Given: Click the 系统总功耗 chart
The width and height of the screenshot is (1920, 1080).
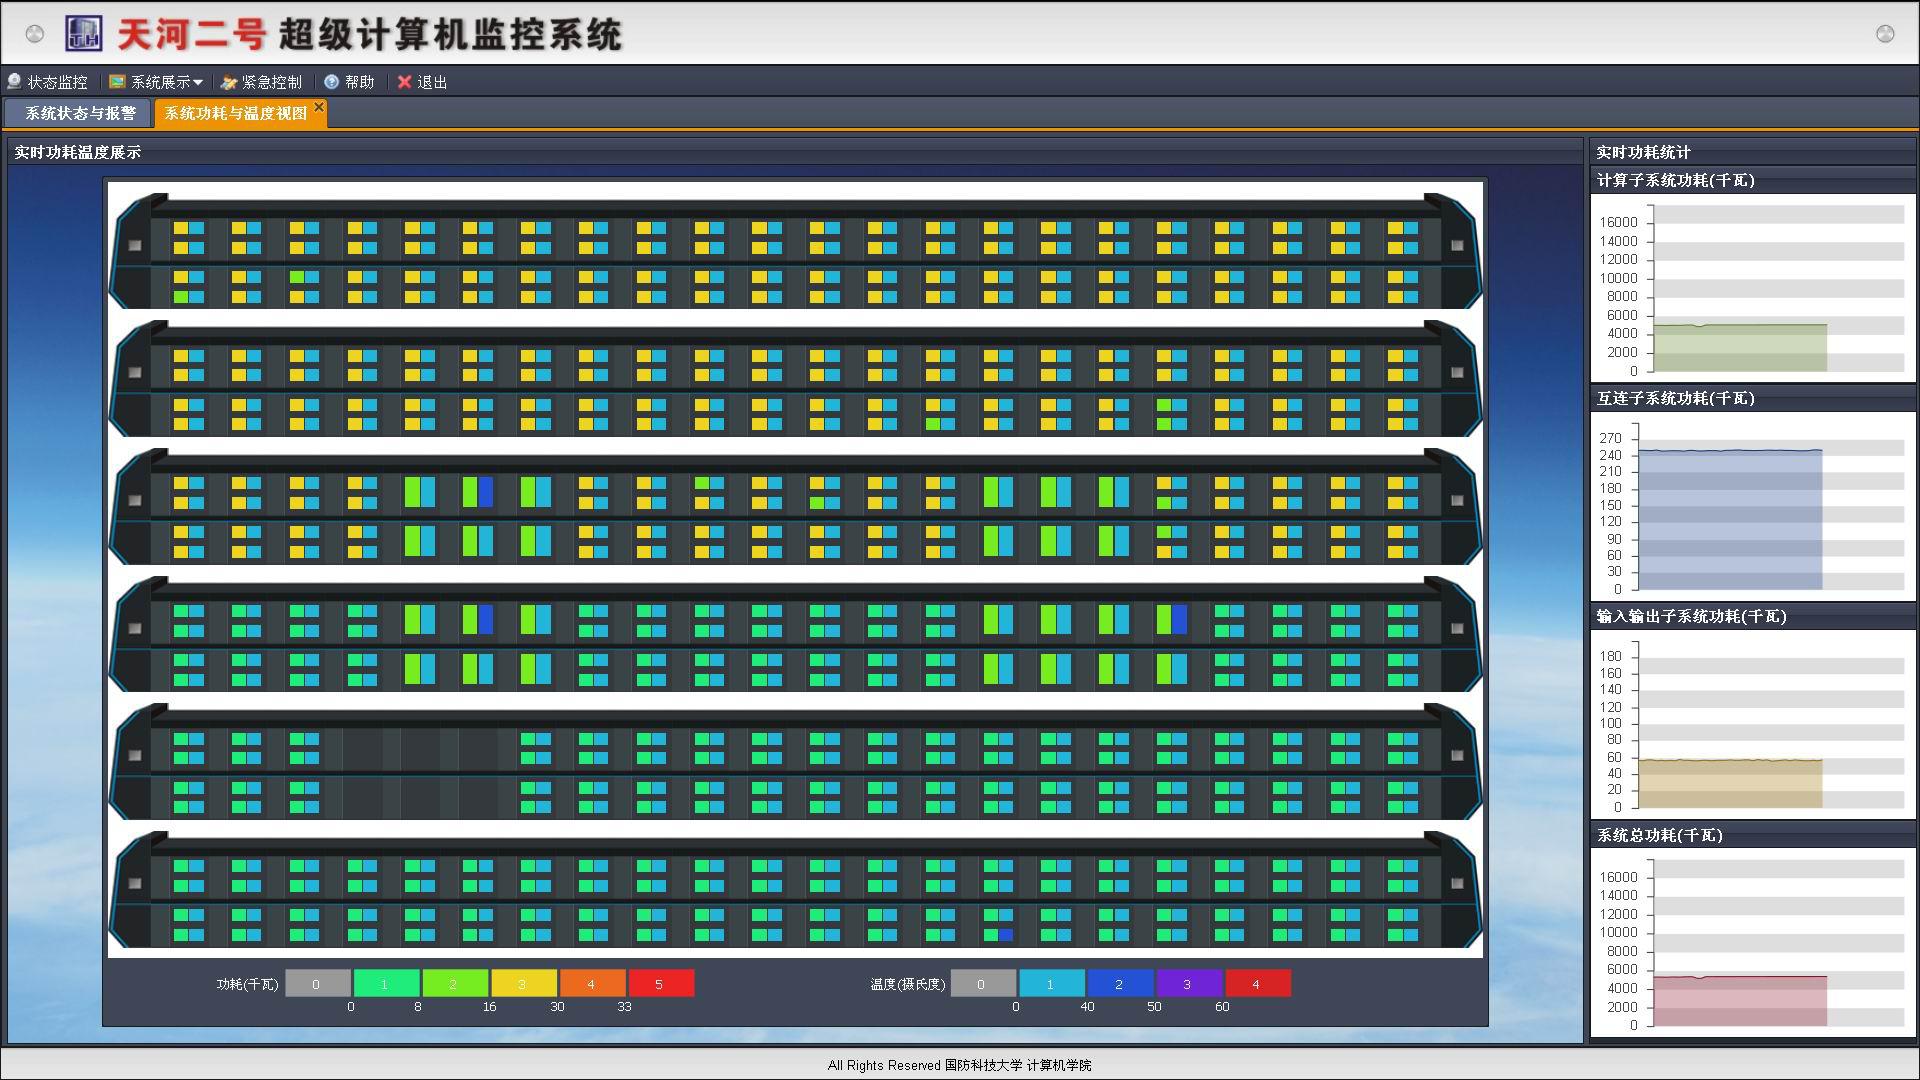Looking at the screenshot, I should coord(1753,942).
